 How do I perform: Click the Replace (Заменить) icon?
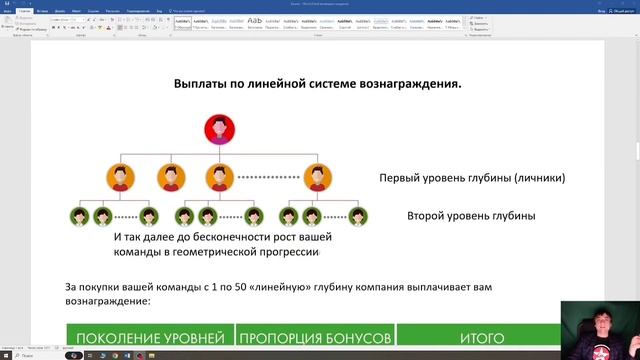pos(478,24)
